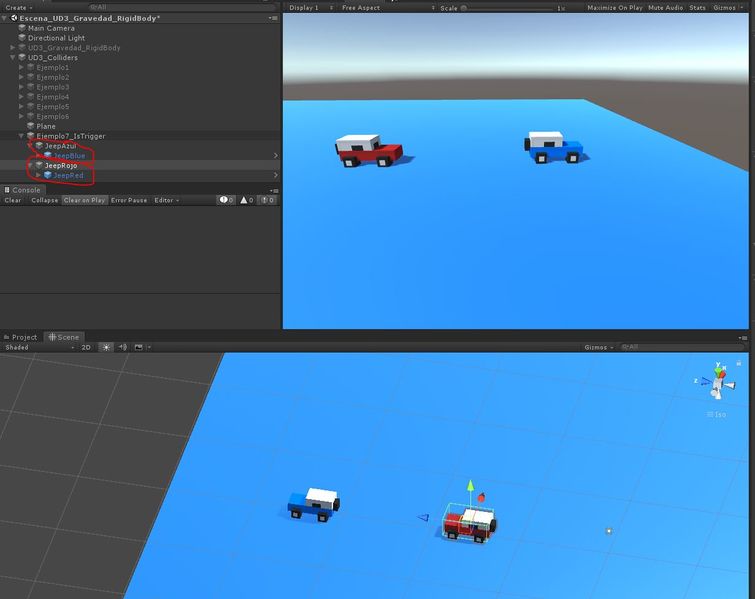Open the scene effects dropdown arrow
This screenshot has width=755, height=599.
pyautogui.click(x=149, y=347)
